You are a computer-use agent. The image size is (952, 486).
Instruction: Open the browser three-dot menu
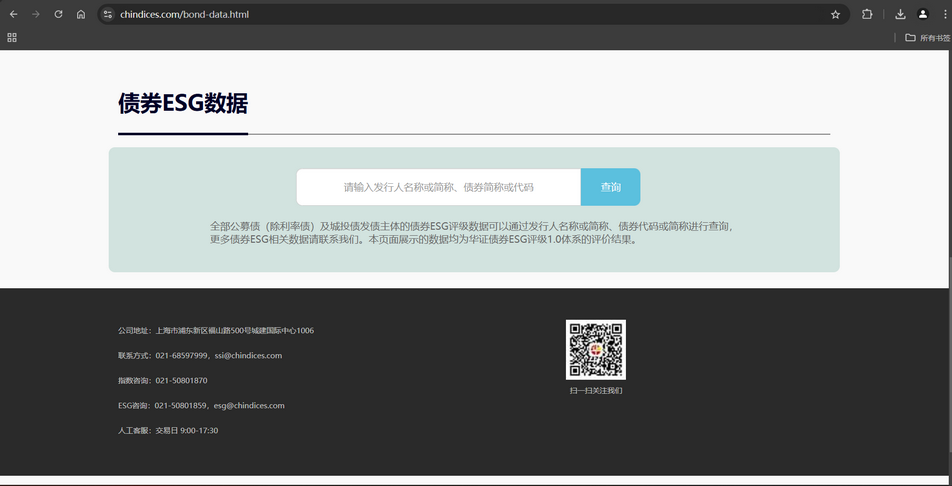[x=944, y=14]
